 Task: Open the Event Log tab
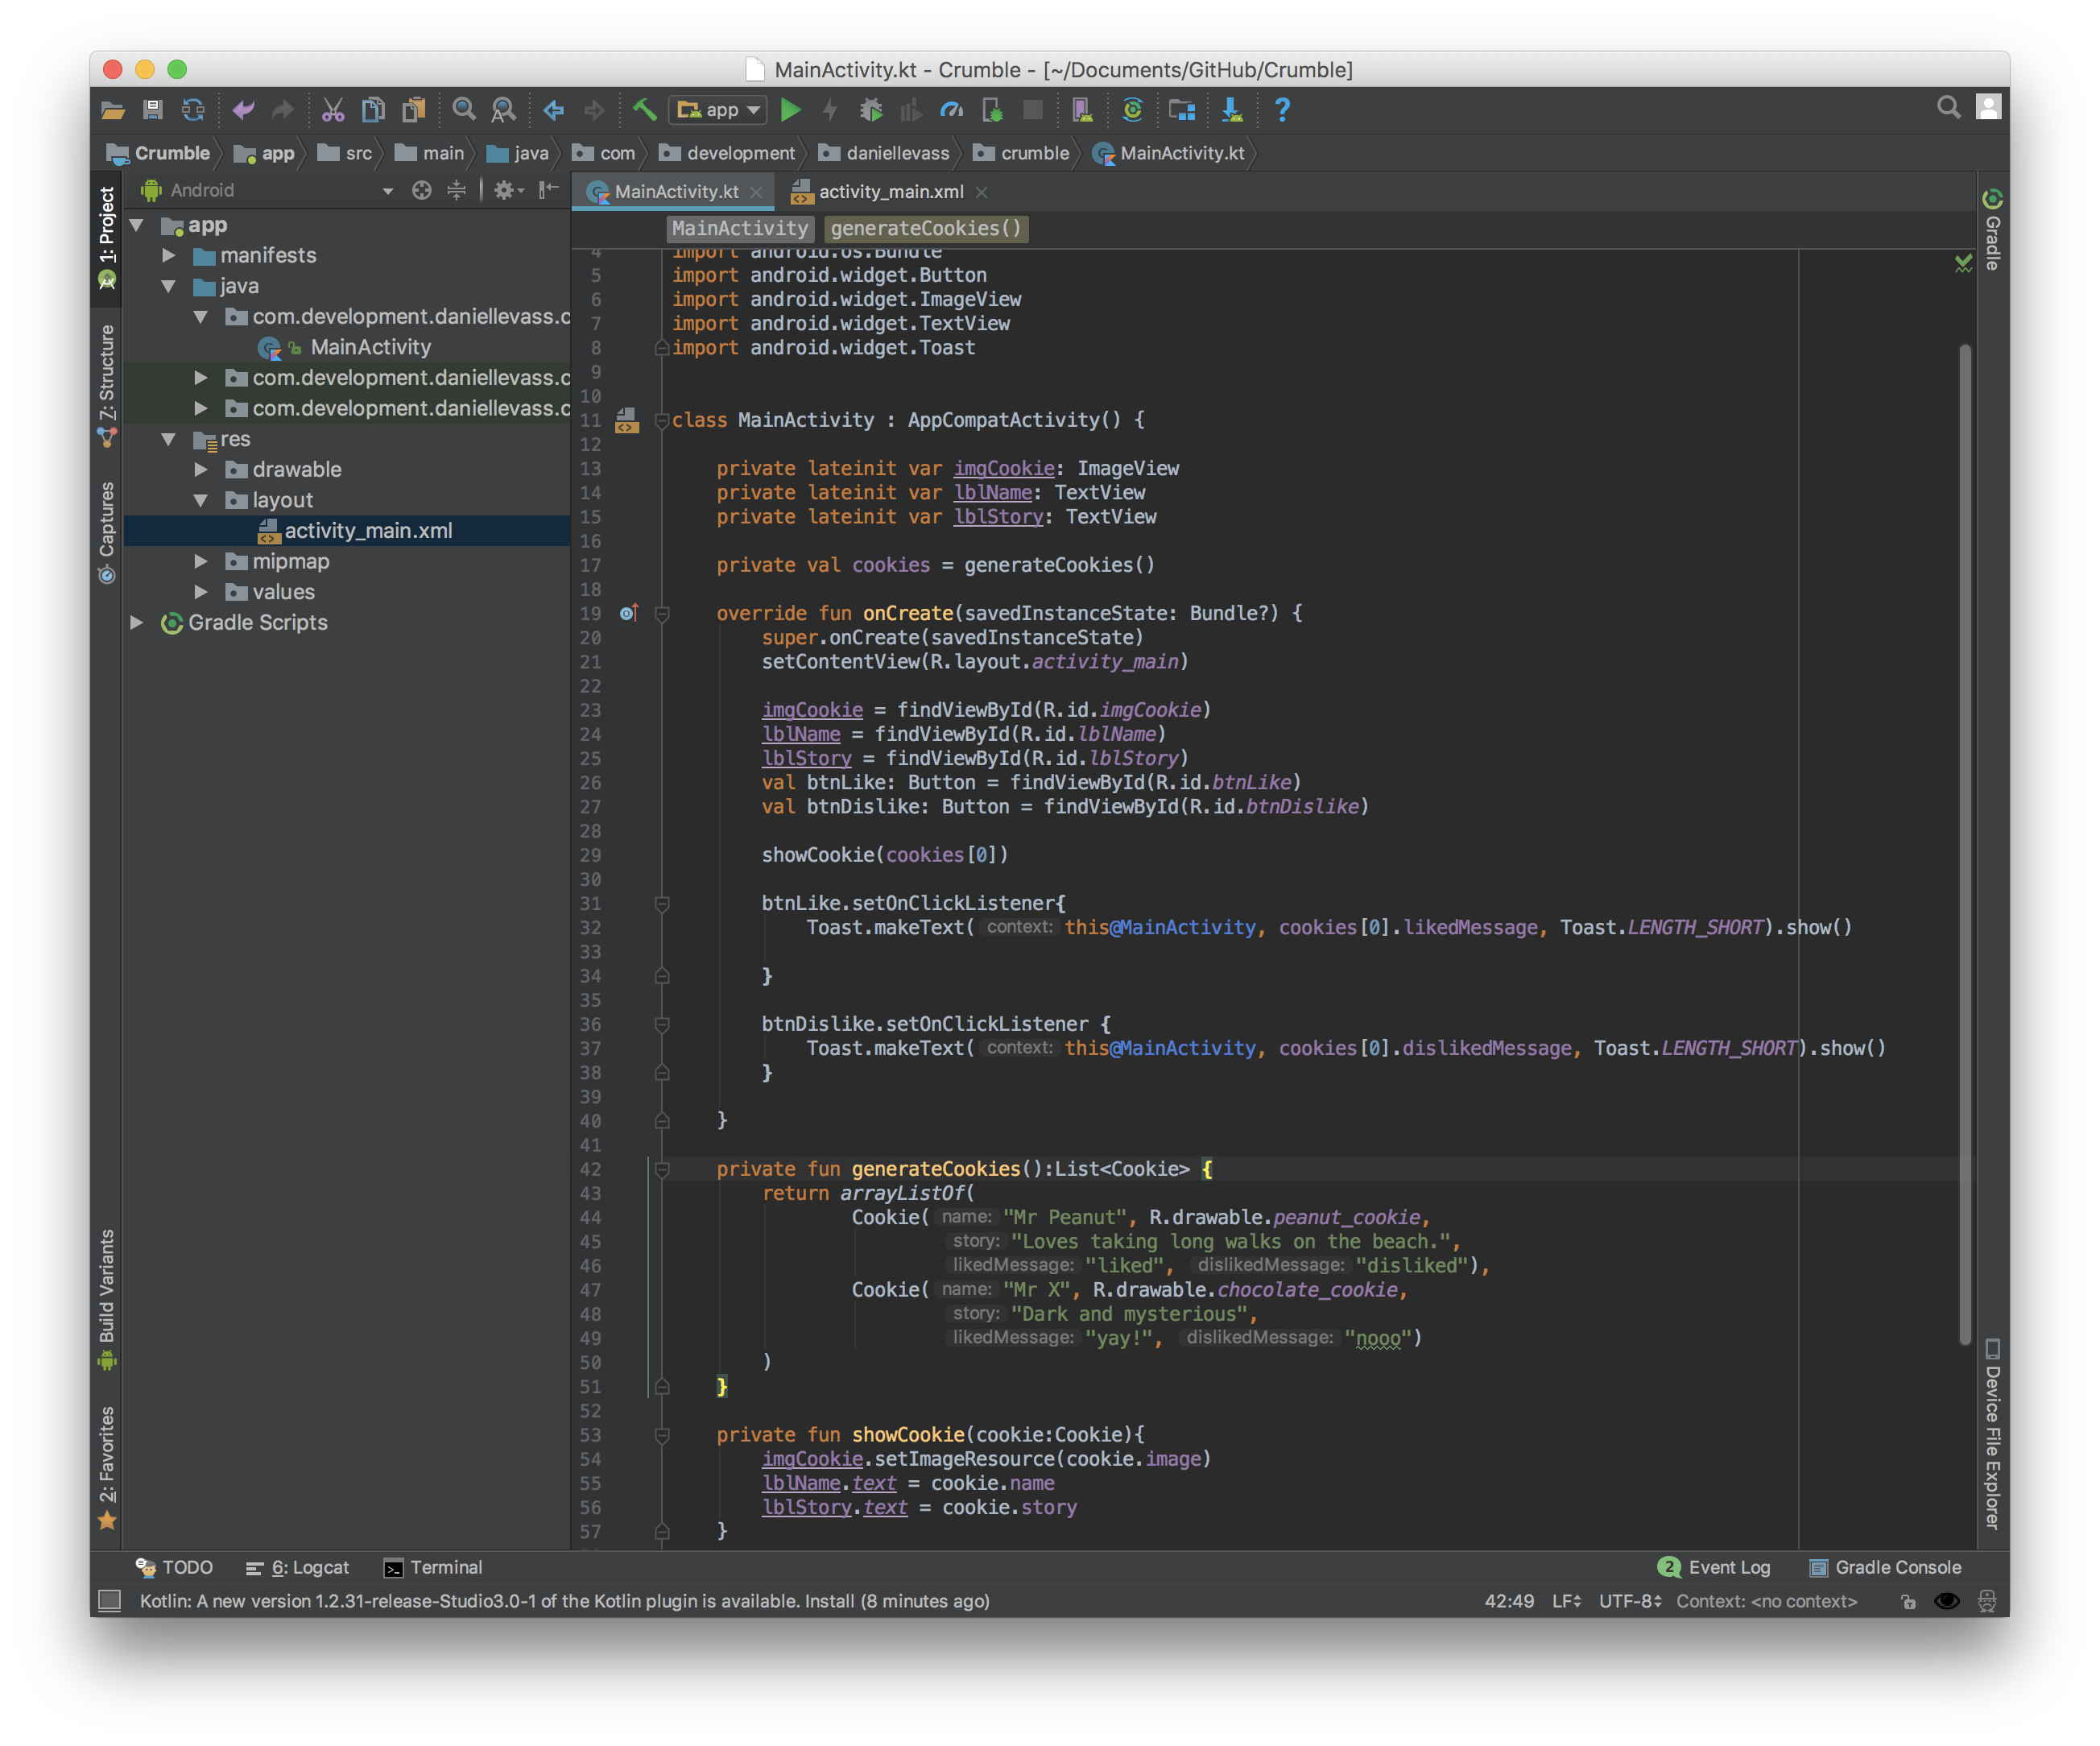[x=1715, y=1567]
